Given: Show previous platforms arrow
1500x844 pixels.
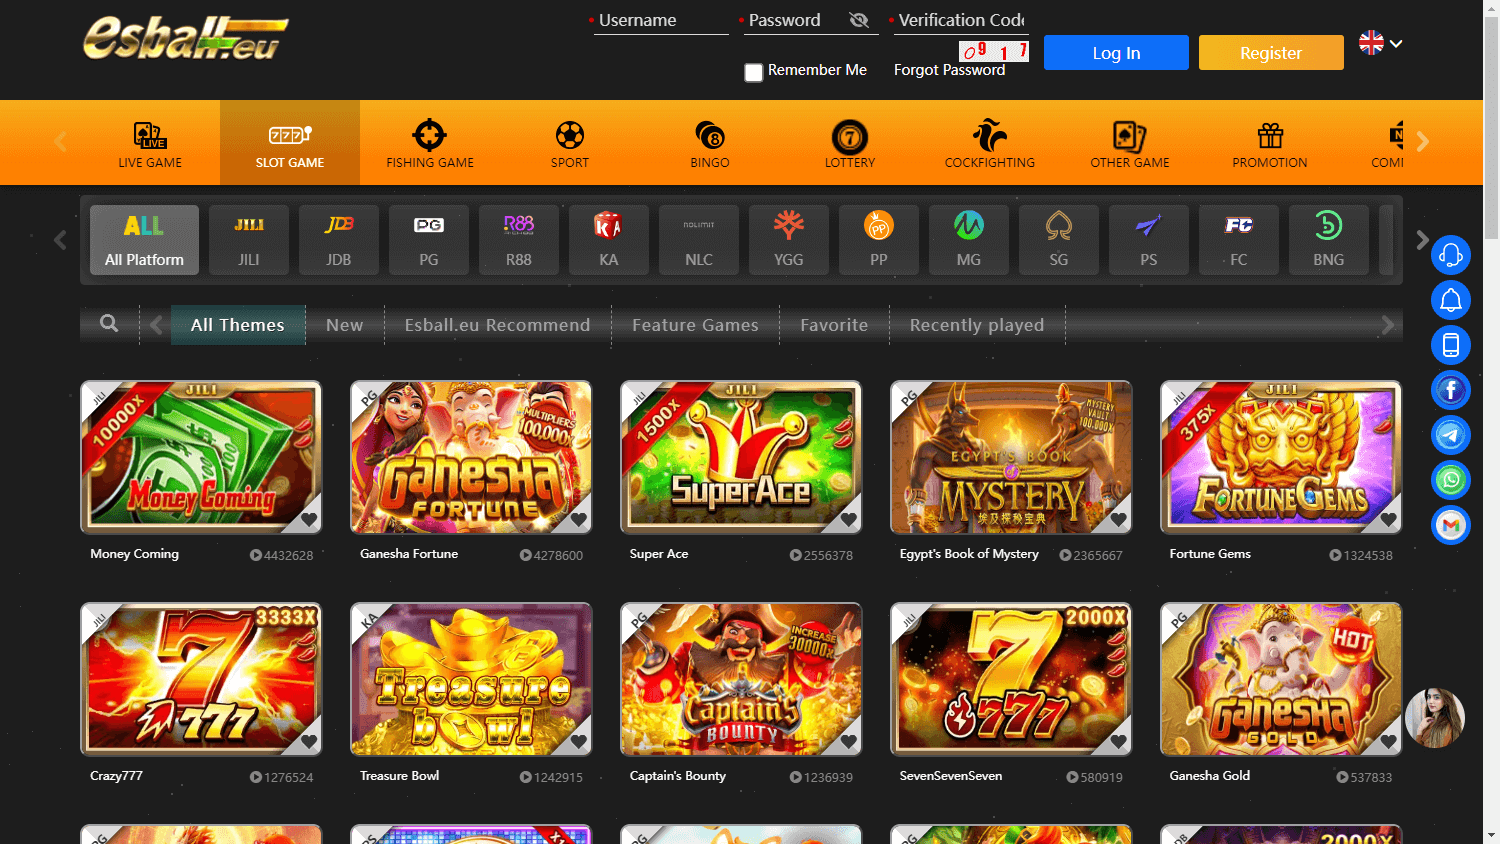Looking at the screenshot, I should coord(60,240).
